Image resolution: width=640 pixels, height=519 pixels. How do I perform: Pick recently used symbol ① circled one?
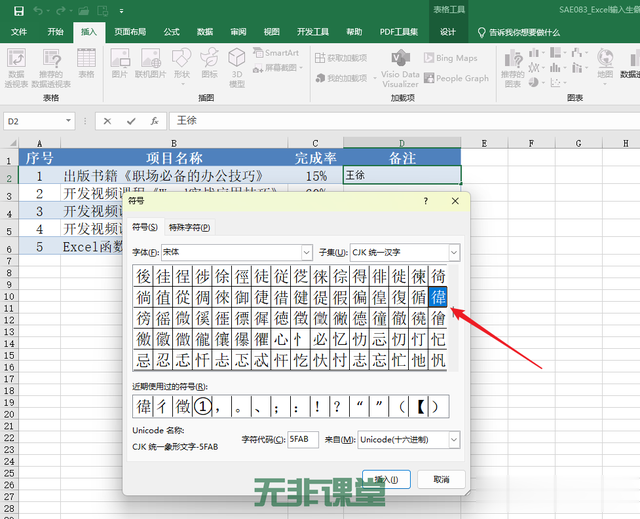202,406
